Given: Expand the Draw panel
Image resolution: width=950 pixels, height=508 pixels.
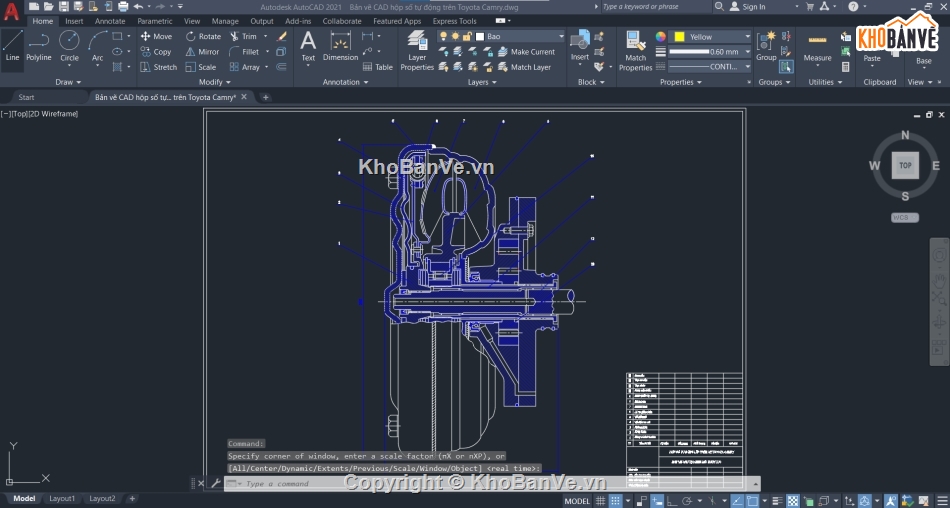Looking at the screenshot, I should point(68,82).
